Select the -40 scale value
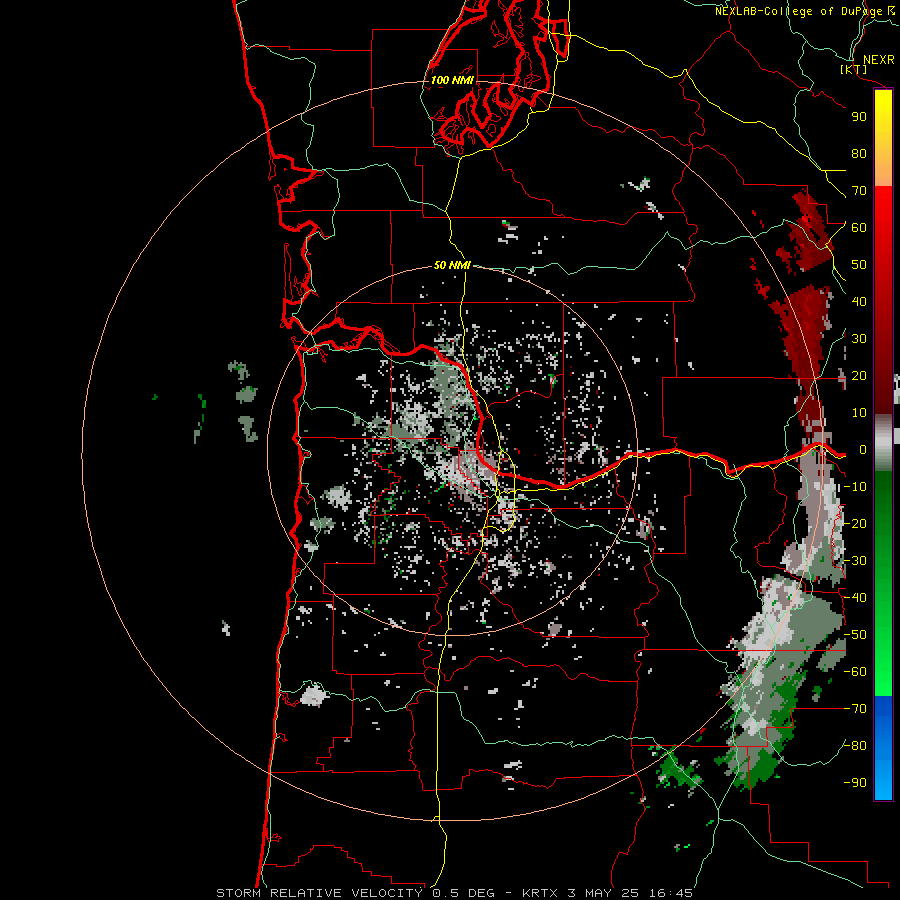The image size is (900, 900). click(x=855, y=598)
